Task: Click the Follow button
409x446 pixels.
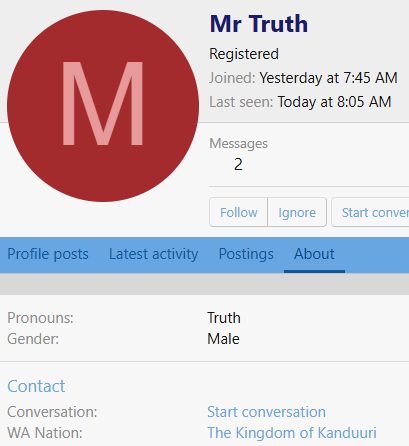Action: (239, 212)
